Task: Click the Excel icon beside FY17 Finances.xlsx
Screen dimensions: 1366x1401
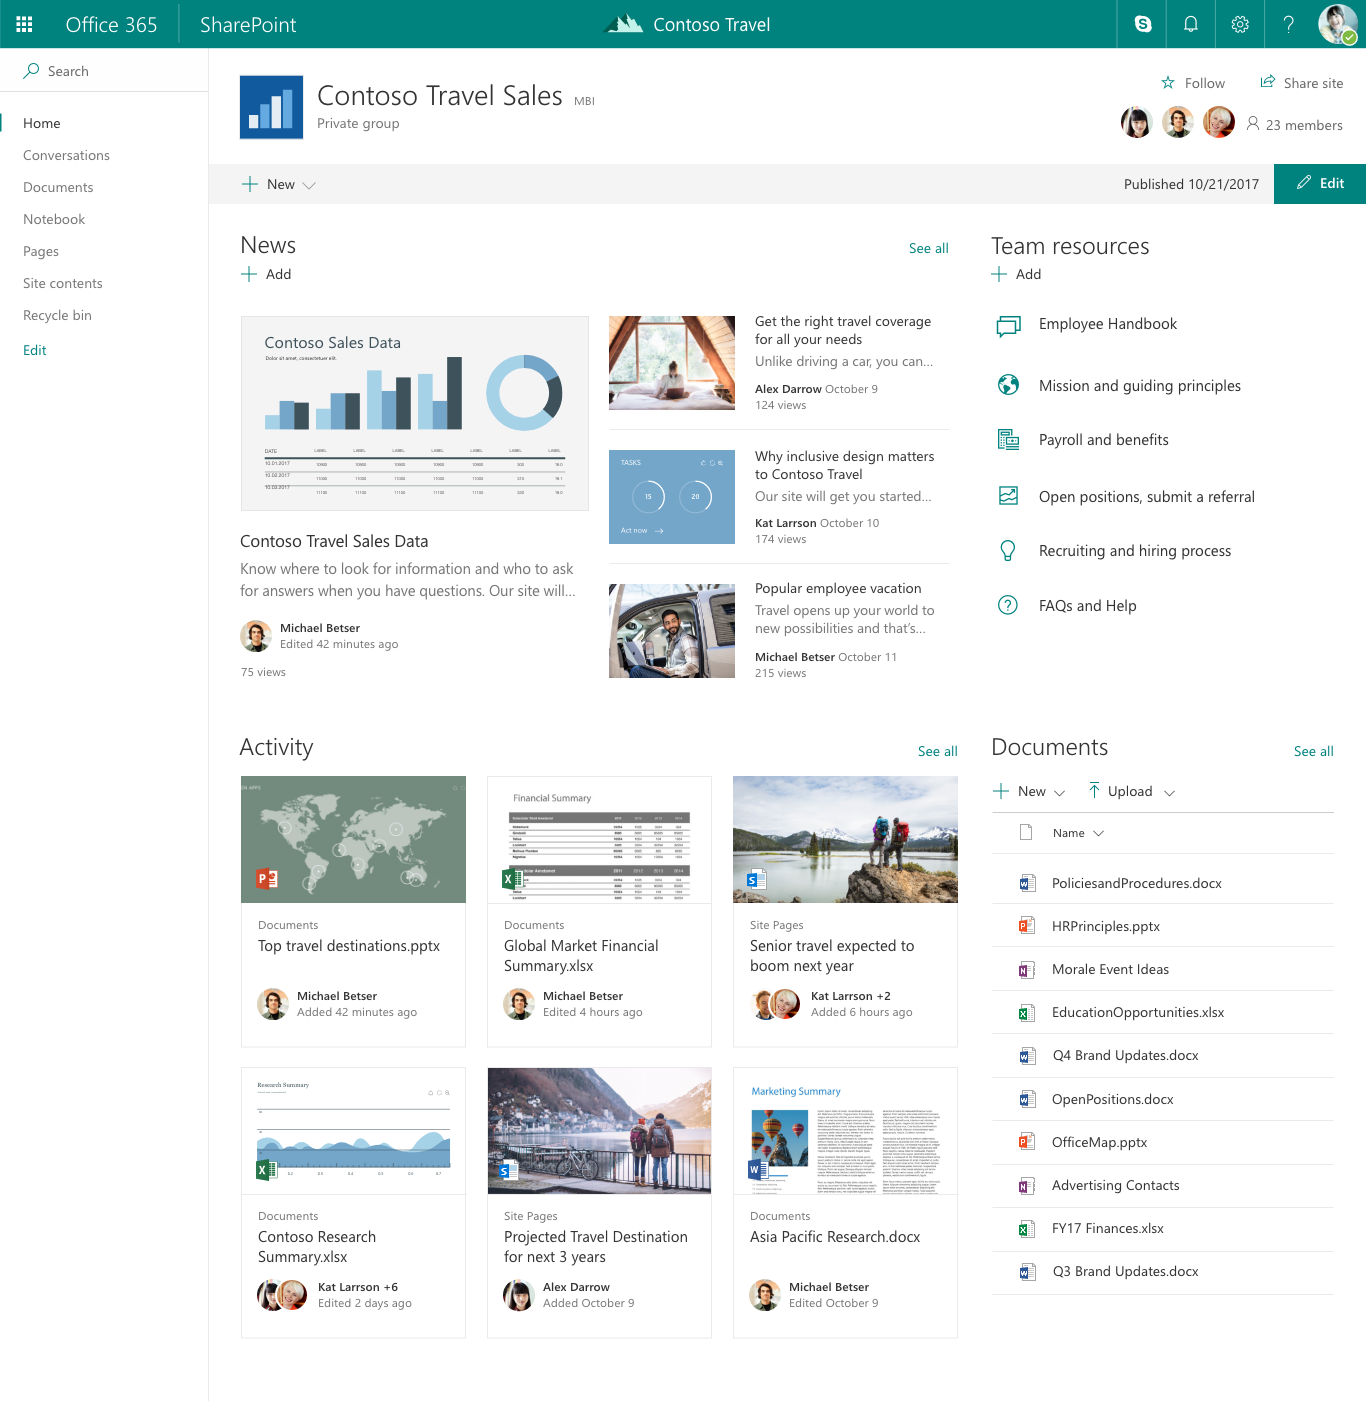Action: click(x=1026, y=1228)
